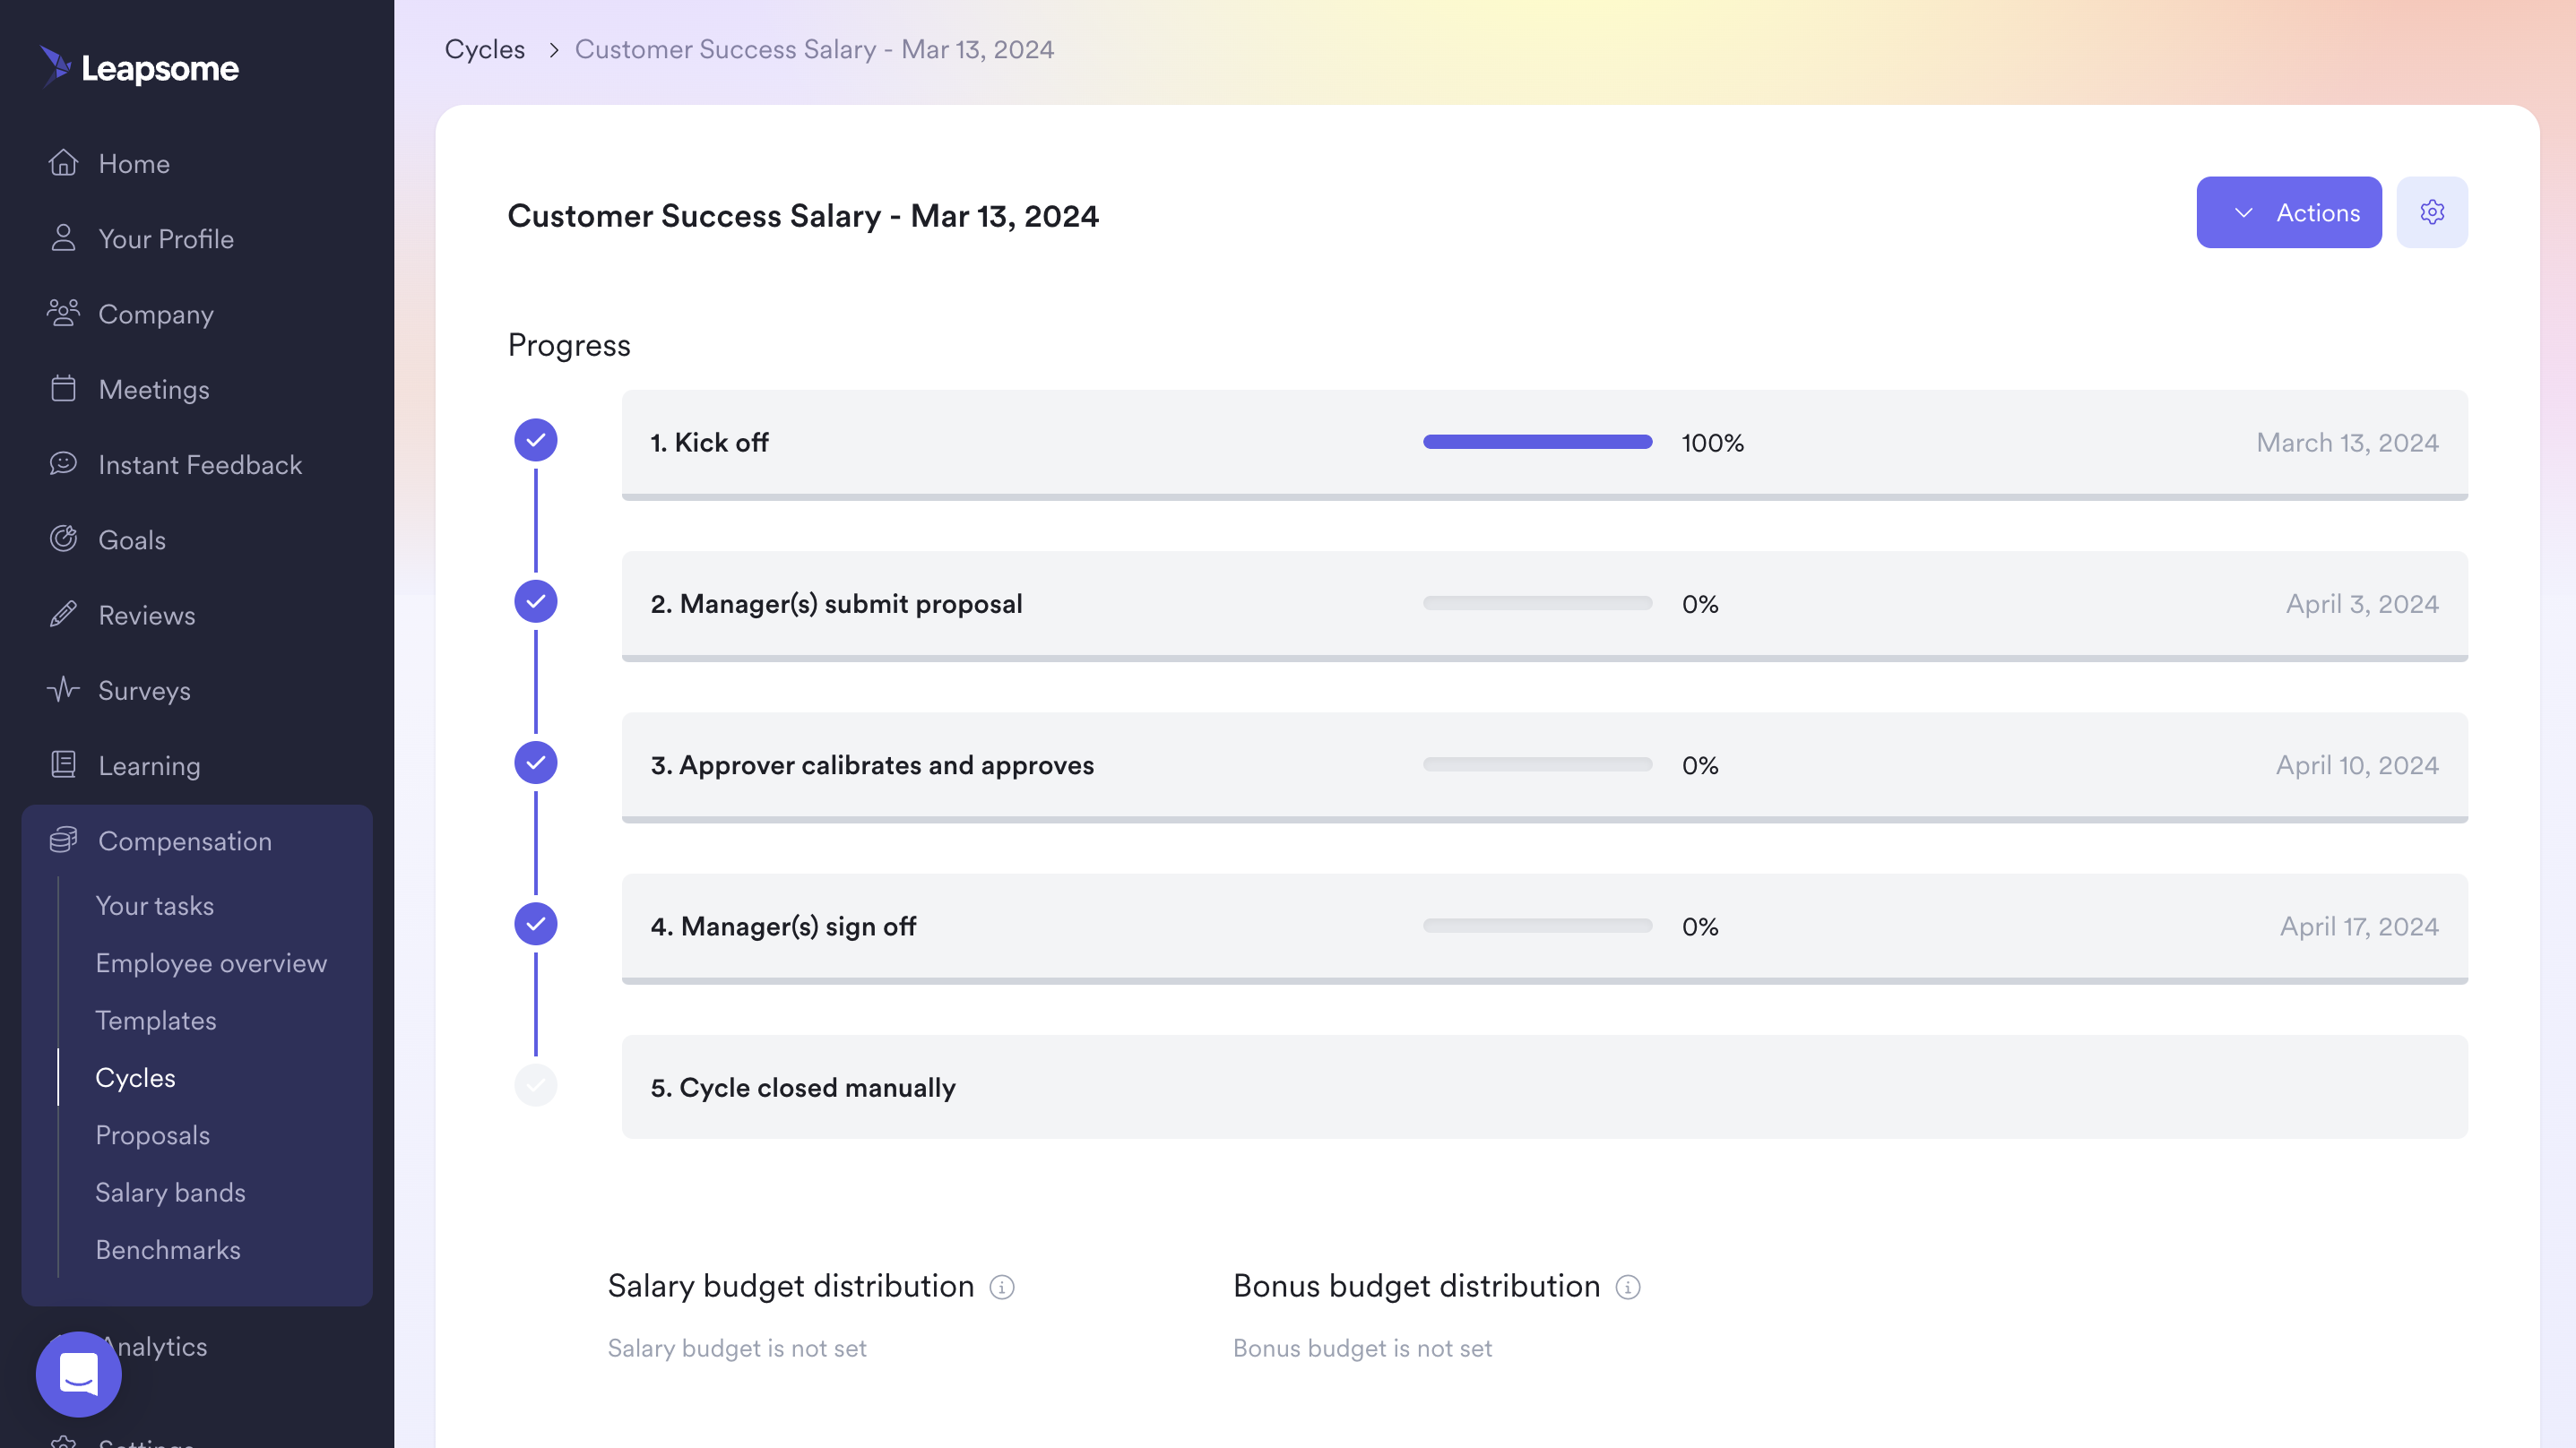
Task: Open the chat support bubble
Action: point(79,1373)
